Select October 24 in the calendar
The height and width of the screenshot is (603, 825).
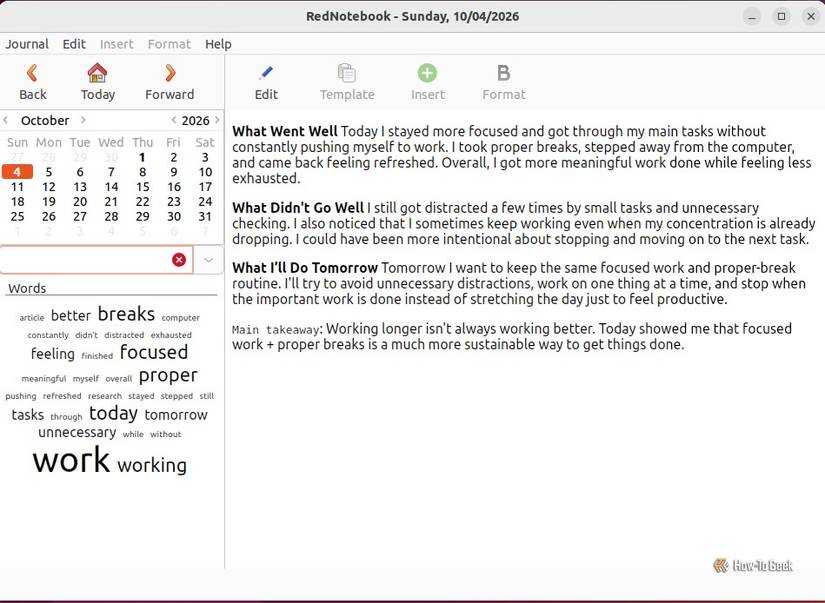pos(205,202)
